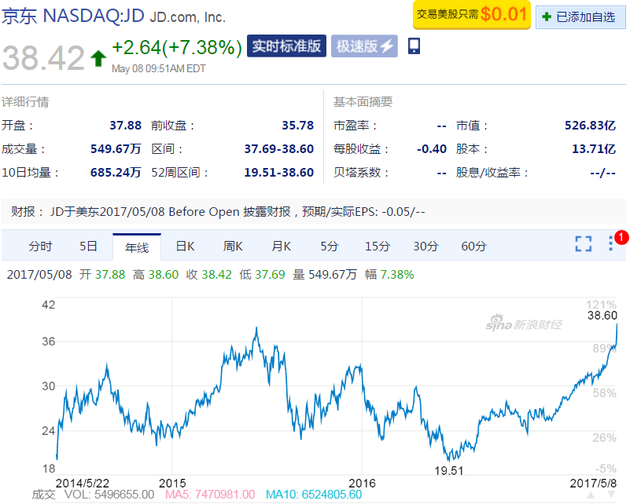The width and height of the screenshot is (630, 504).
Task: Click the 10日均量 value 685.24万
Action: click(116, 172)
